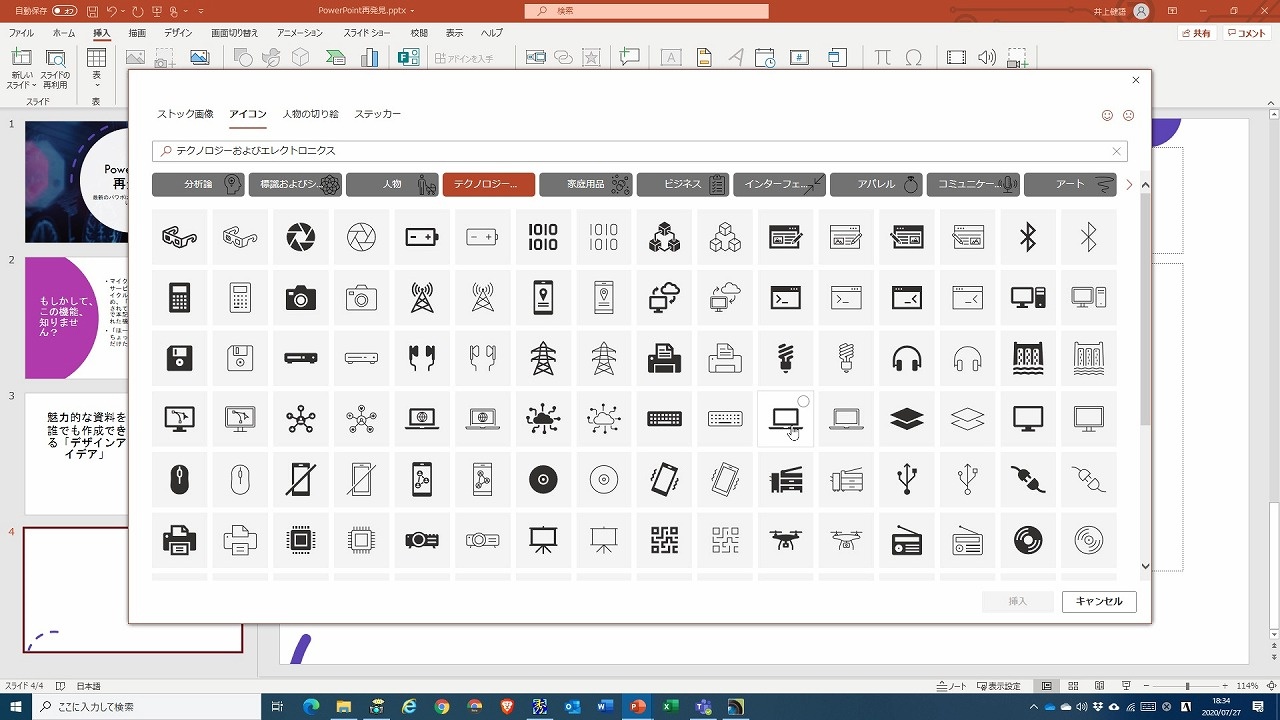
Task: Send happy face feedback
Action: (1107, 115)
